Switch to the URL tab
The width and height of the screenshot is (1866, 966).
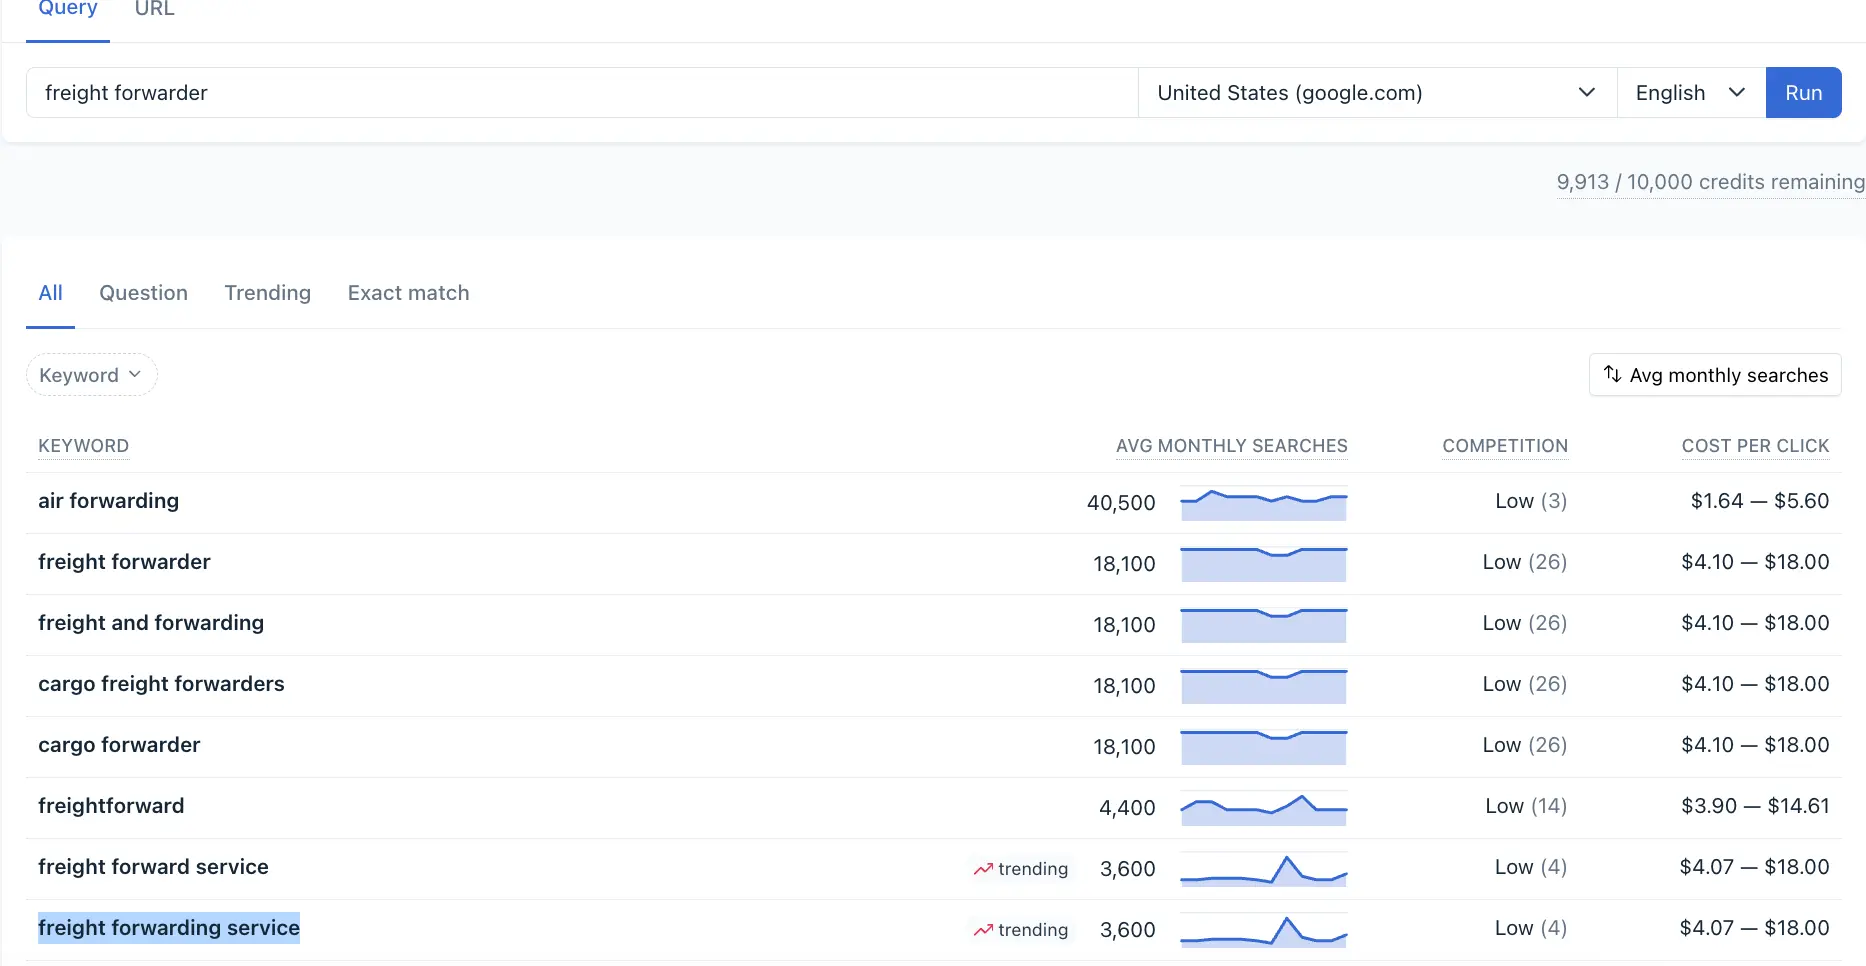coord(154,10)
